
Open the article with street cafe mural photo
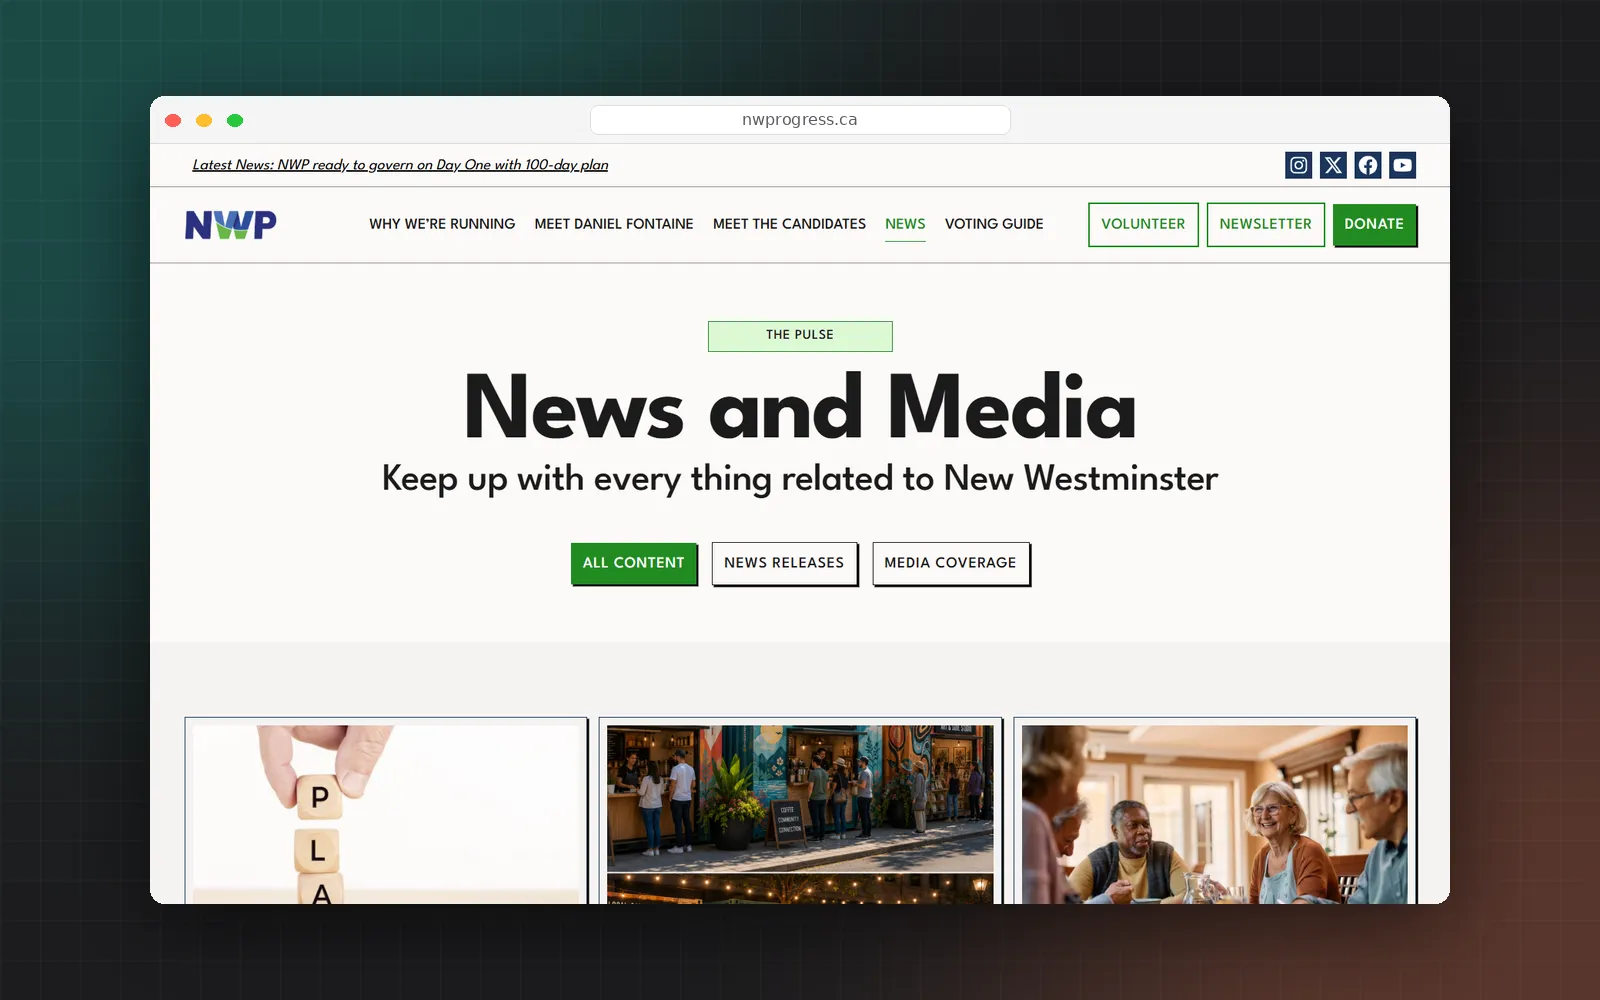(800, 813)
